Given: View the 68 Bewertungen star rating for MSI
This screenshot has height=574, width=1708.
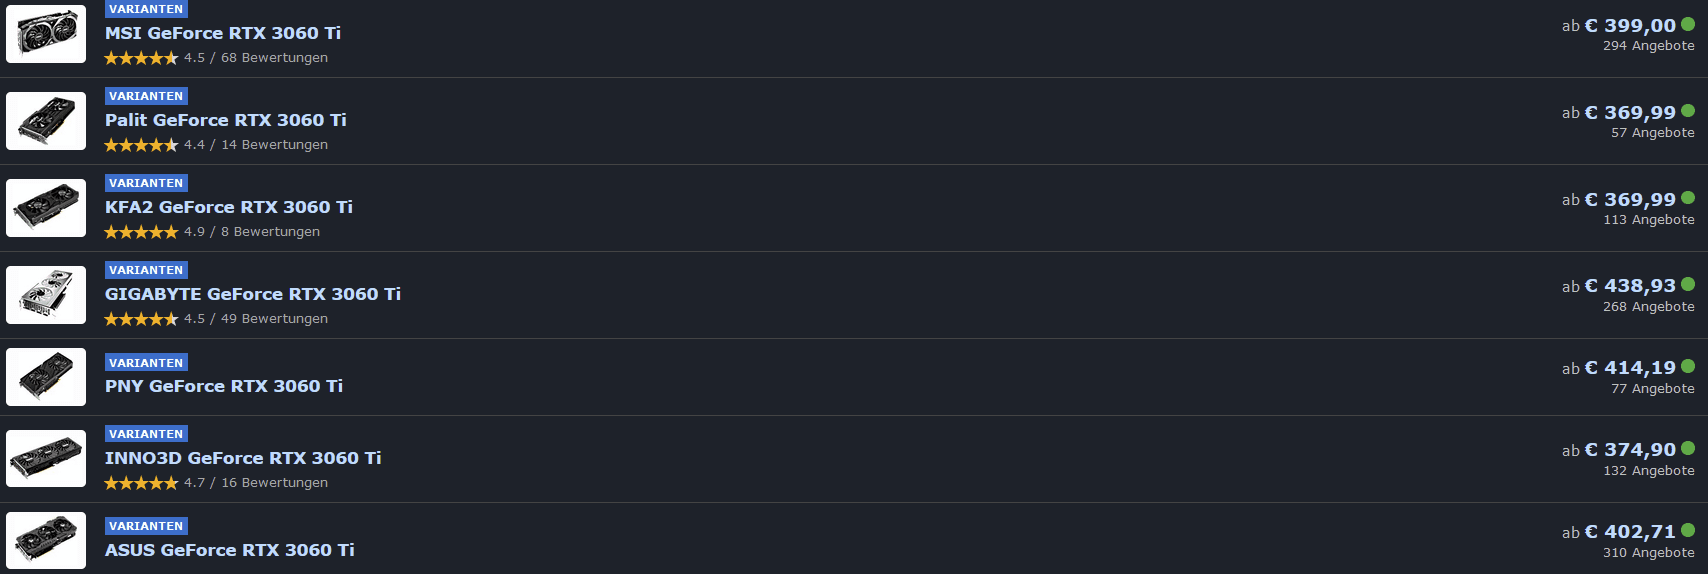Looking at the screenshot, I should click(216, 58).
